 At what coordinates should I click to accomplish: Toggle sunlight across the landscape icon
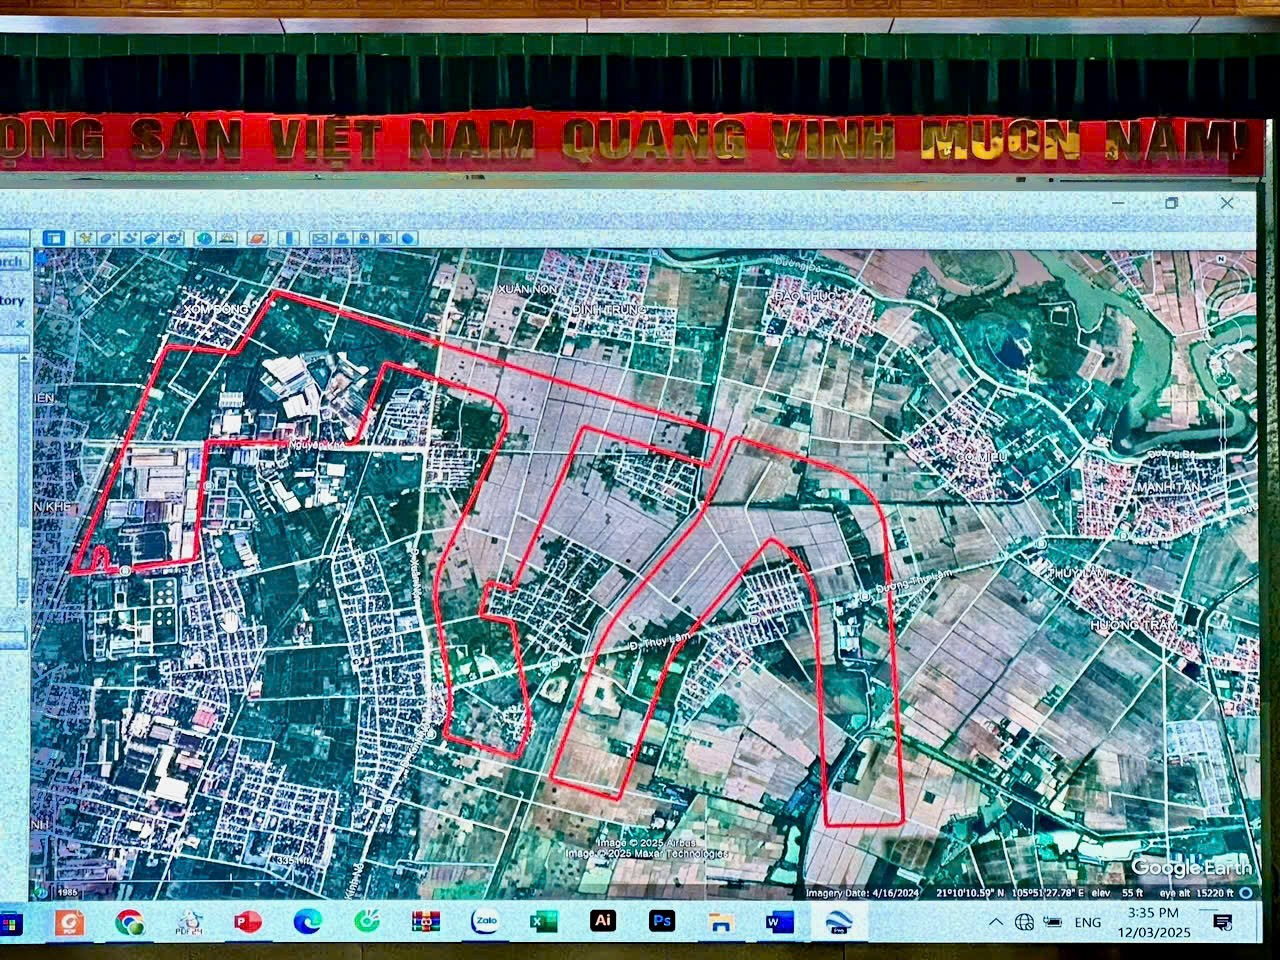[227, 238]
